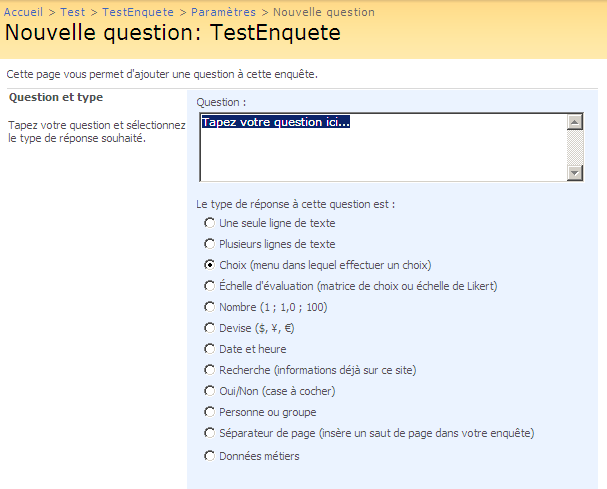Pick the 'Recherche' radio button

(210, 370)
